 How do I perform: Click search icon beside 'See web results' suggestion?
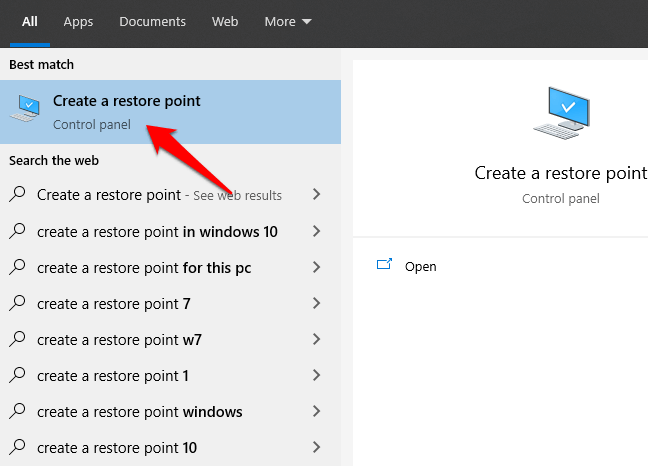coord(17,195)
